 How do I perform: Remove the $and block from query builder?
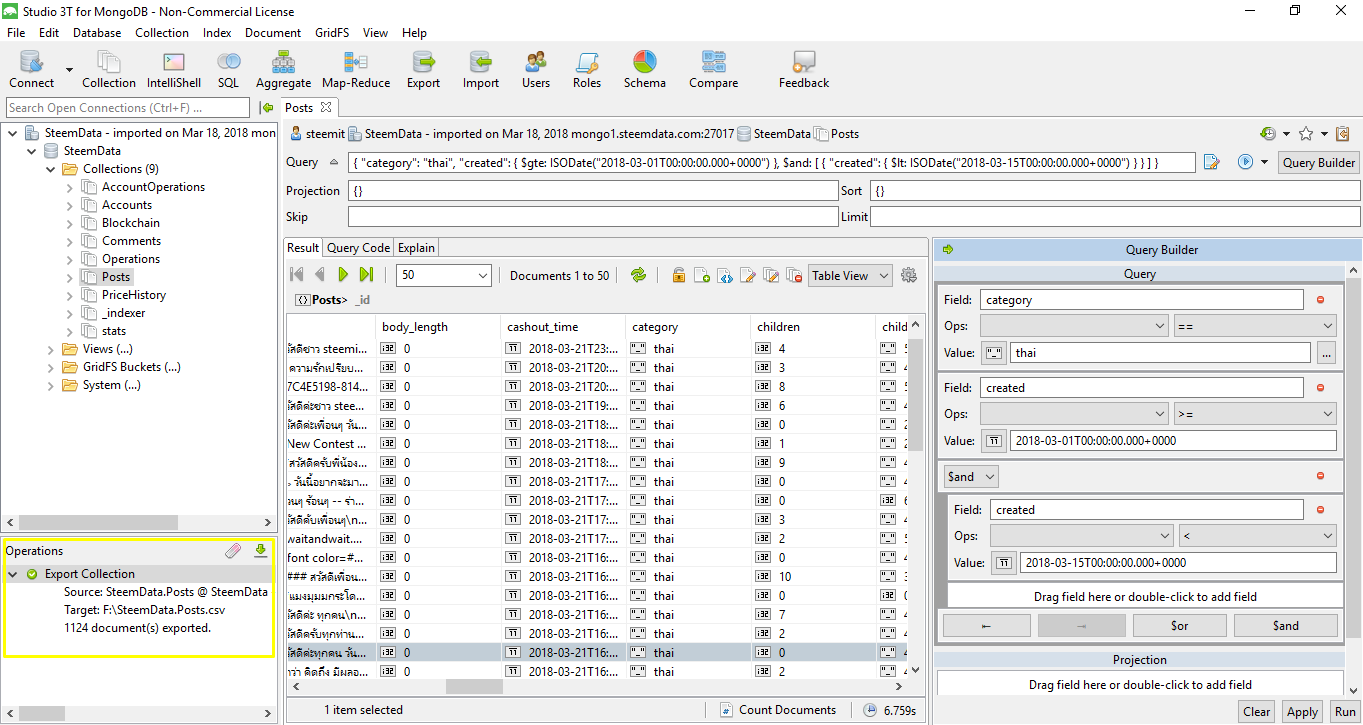coord(1320,476)
